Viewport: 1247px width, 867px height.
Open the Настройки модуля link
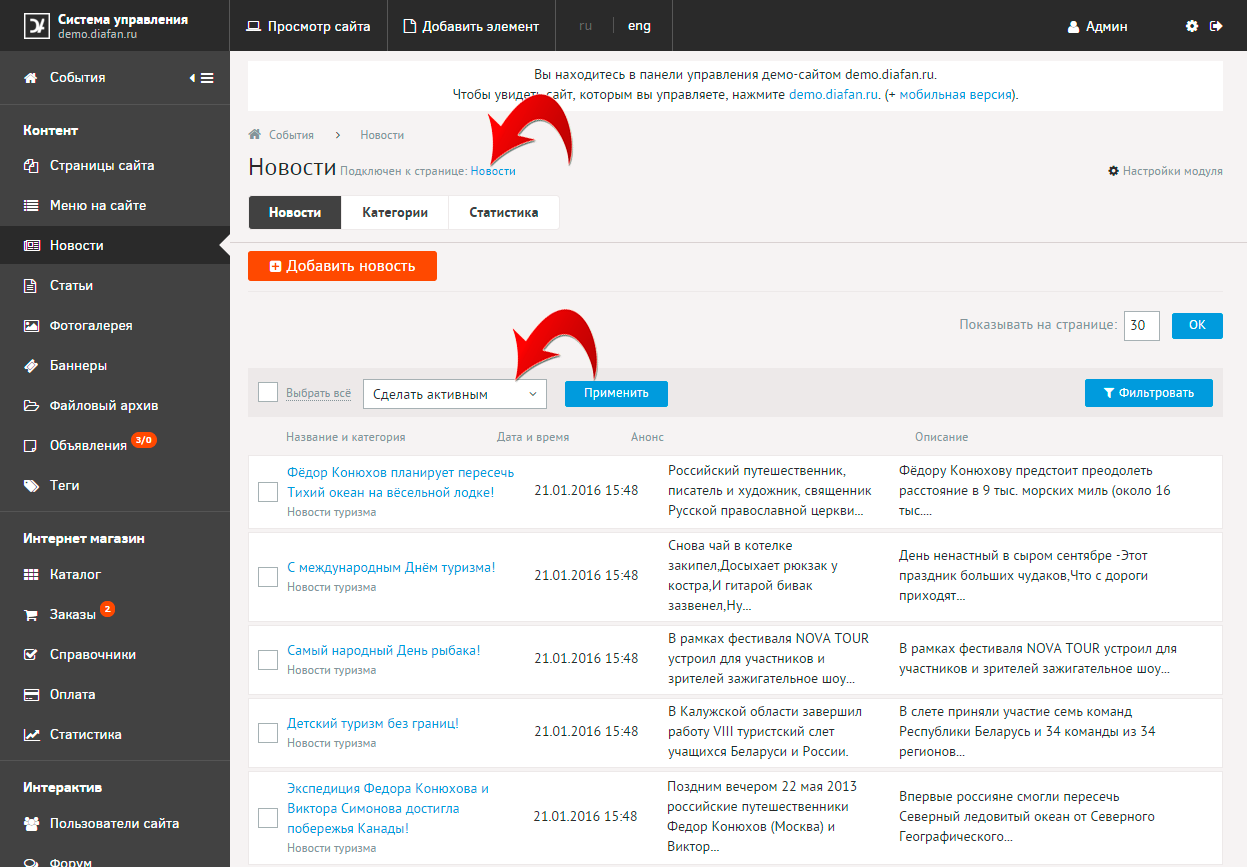pos(1165,171)
